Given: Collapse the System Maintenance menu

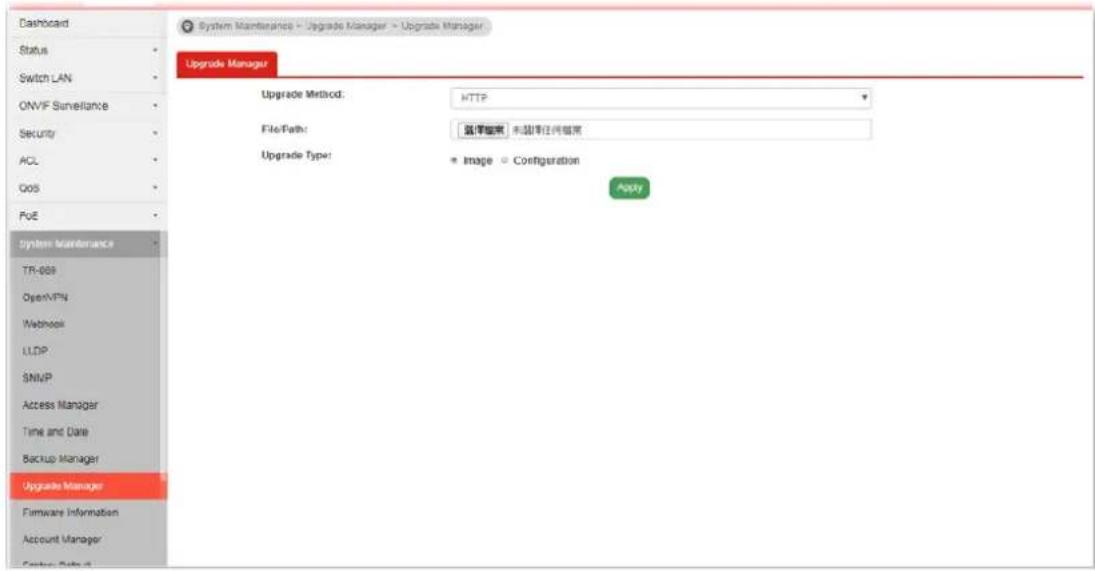Looking at the screenshot, I should pos(87,244).
